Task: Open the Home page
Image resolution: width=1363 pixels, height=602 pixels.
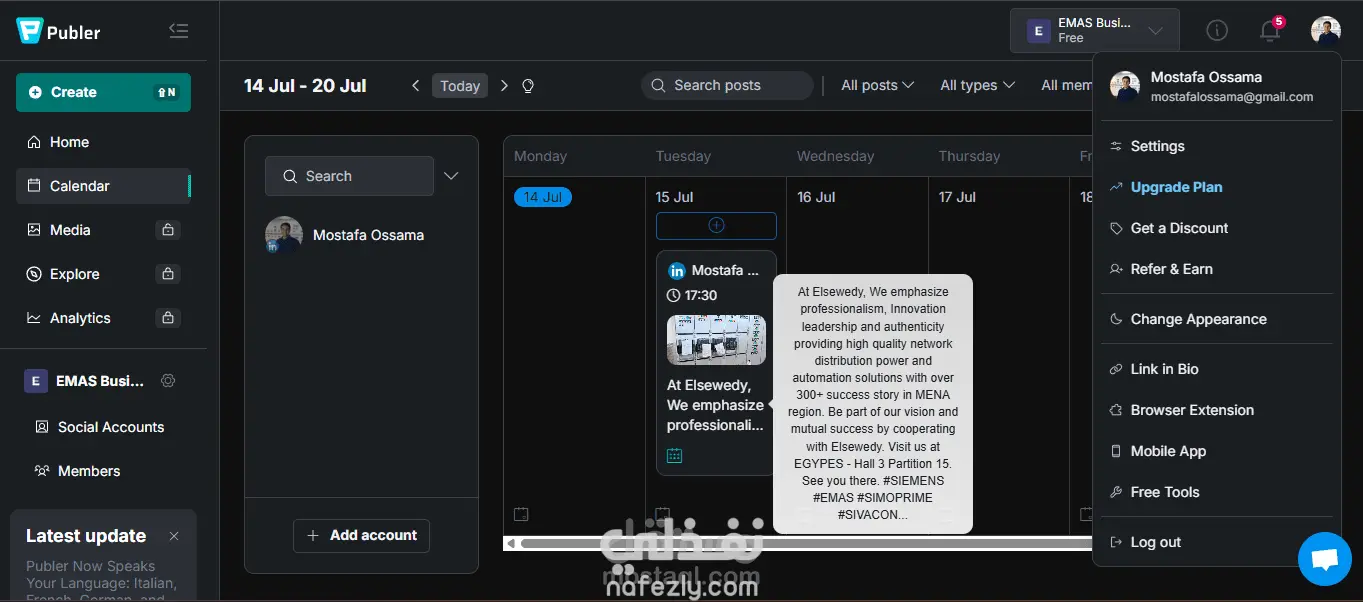Action: (69, 142)
